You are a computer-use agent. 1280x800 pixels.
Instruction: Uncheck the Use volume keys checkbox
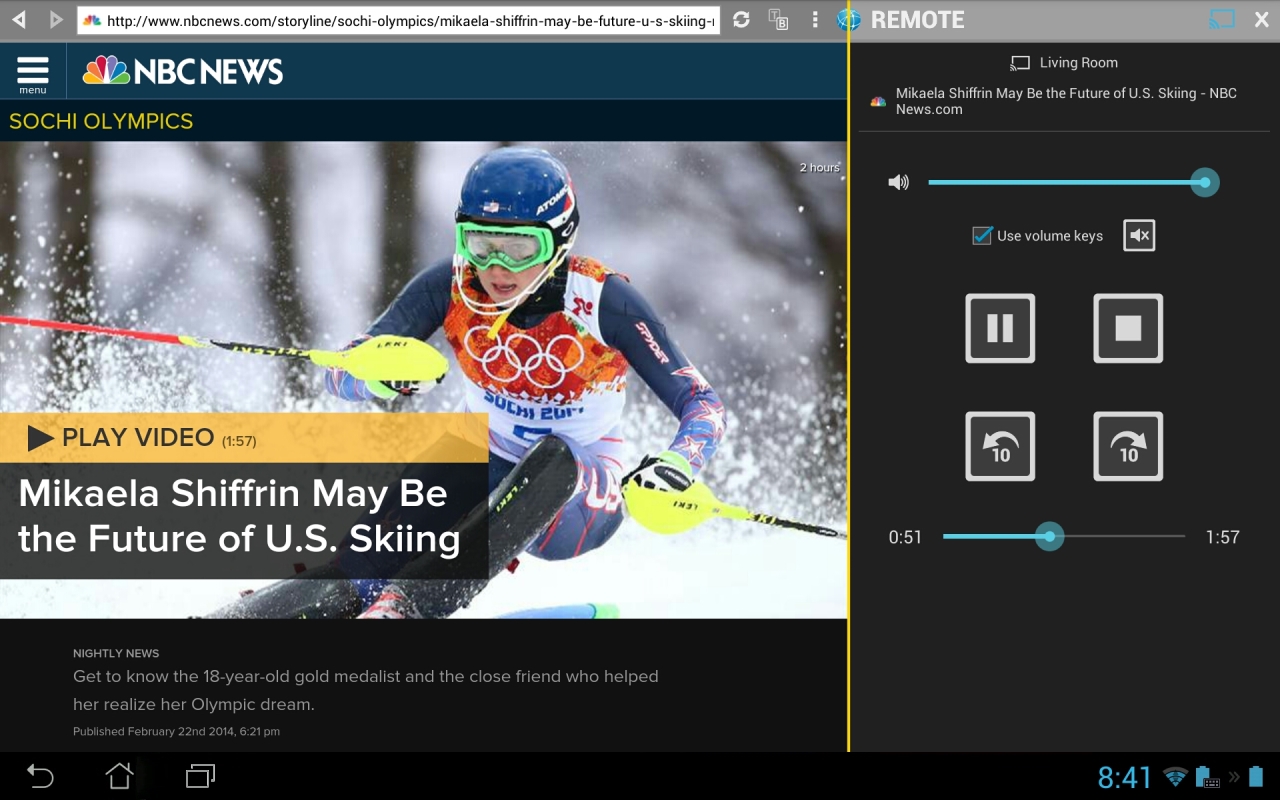click(983, 235)
